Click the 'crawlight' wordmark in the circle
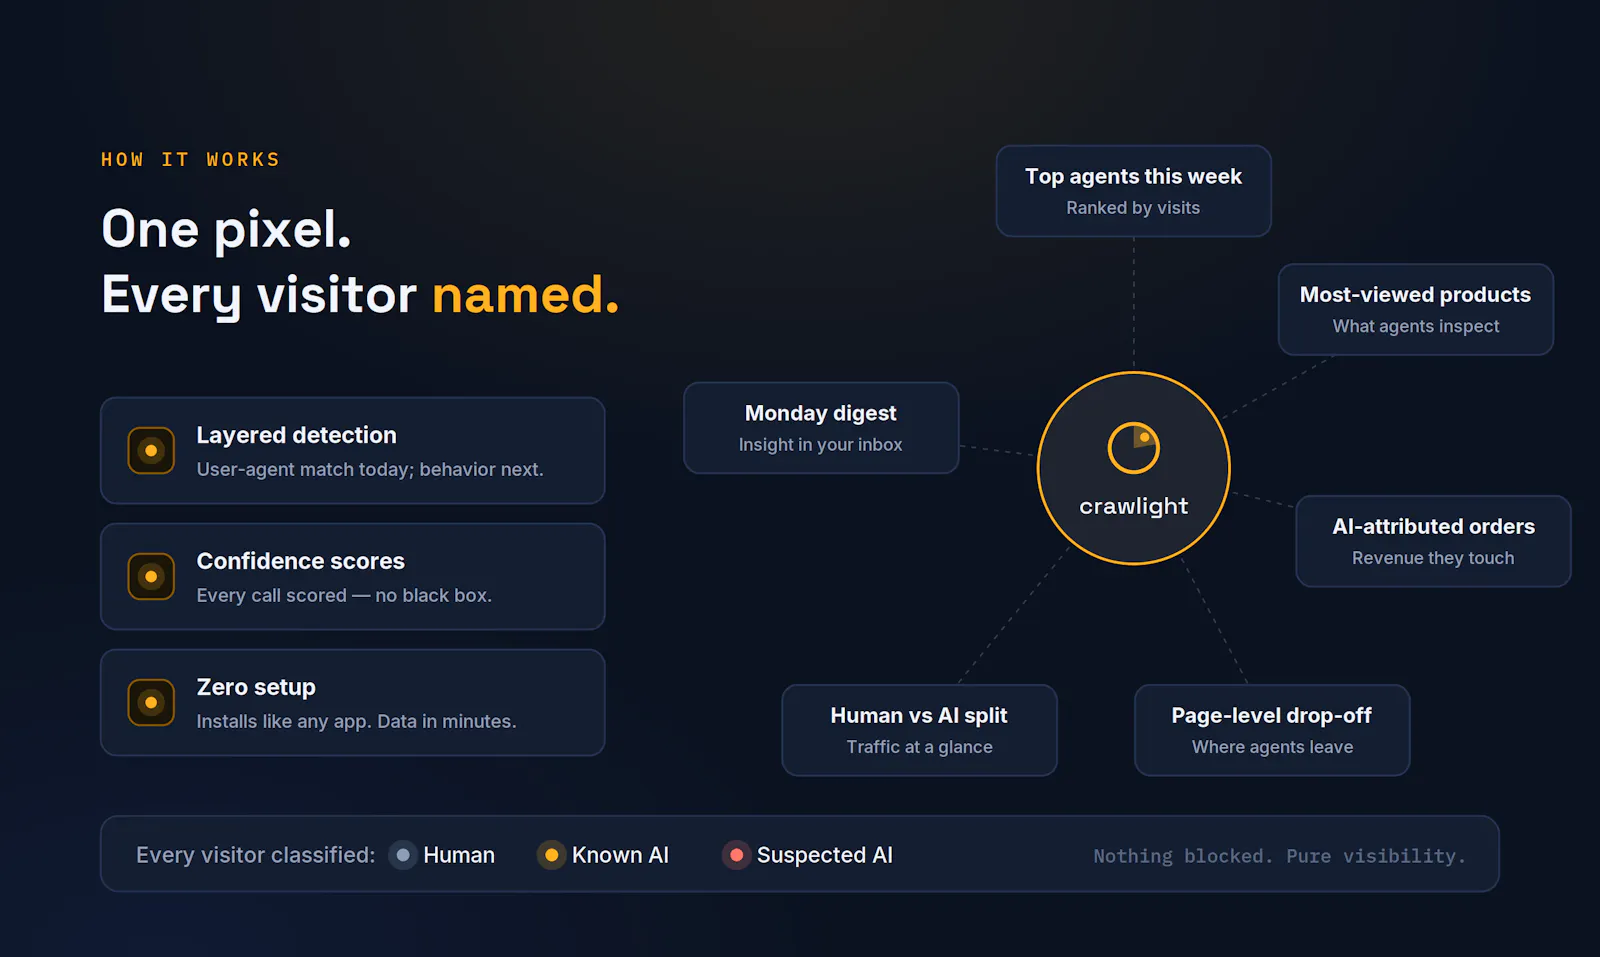Screen dimensions: 1600x957 pos(1133,506)
